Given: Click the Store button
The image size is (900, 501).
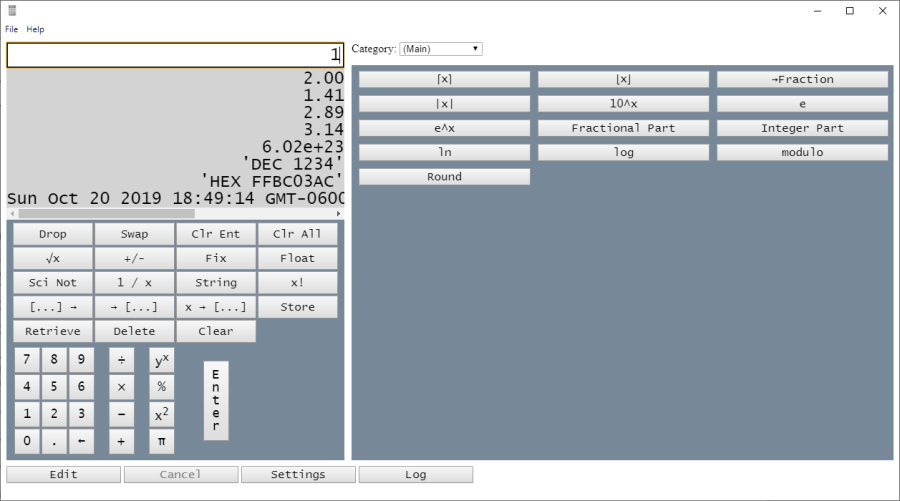Looking at the screenshot, I should pos(297,307).
